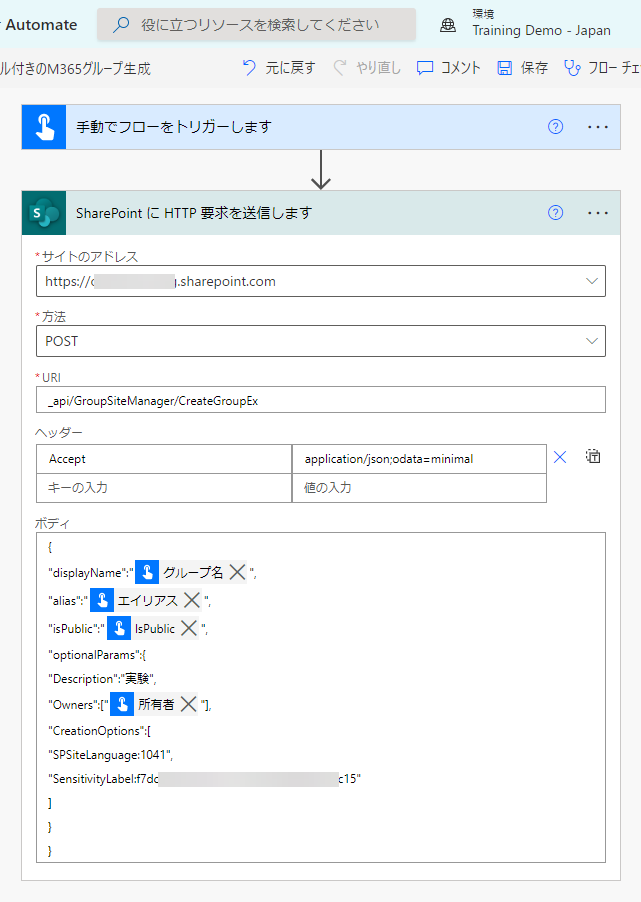641x902 pixels.
Task: Expand the 方法 POST dropdown
Action: 592,341
